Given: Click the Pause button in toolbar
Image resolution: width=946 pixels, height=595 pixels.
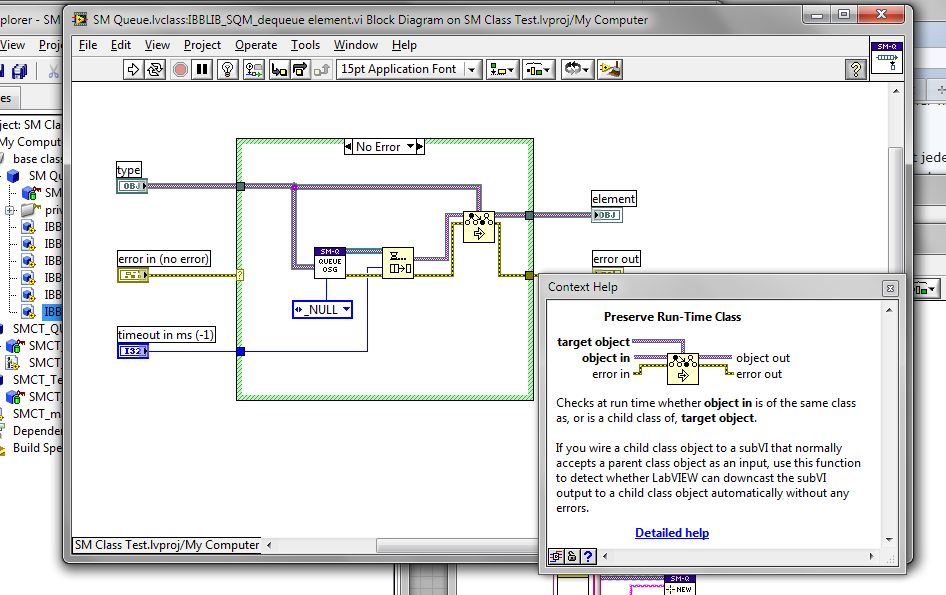Looking at the screenshot, I should (202, 69).
